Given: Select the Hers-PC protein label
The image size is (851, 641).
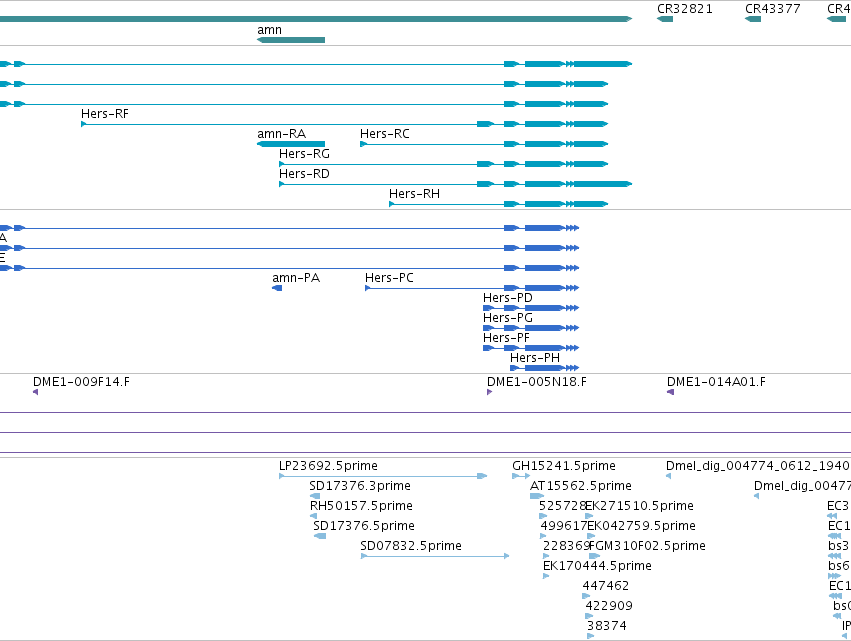Looking at the screenshot, I should (389, 278).
